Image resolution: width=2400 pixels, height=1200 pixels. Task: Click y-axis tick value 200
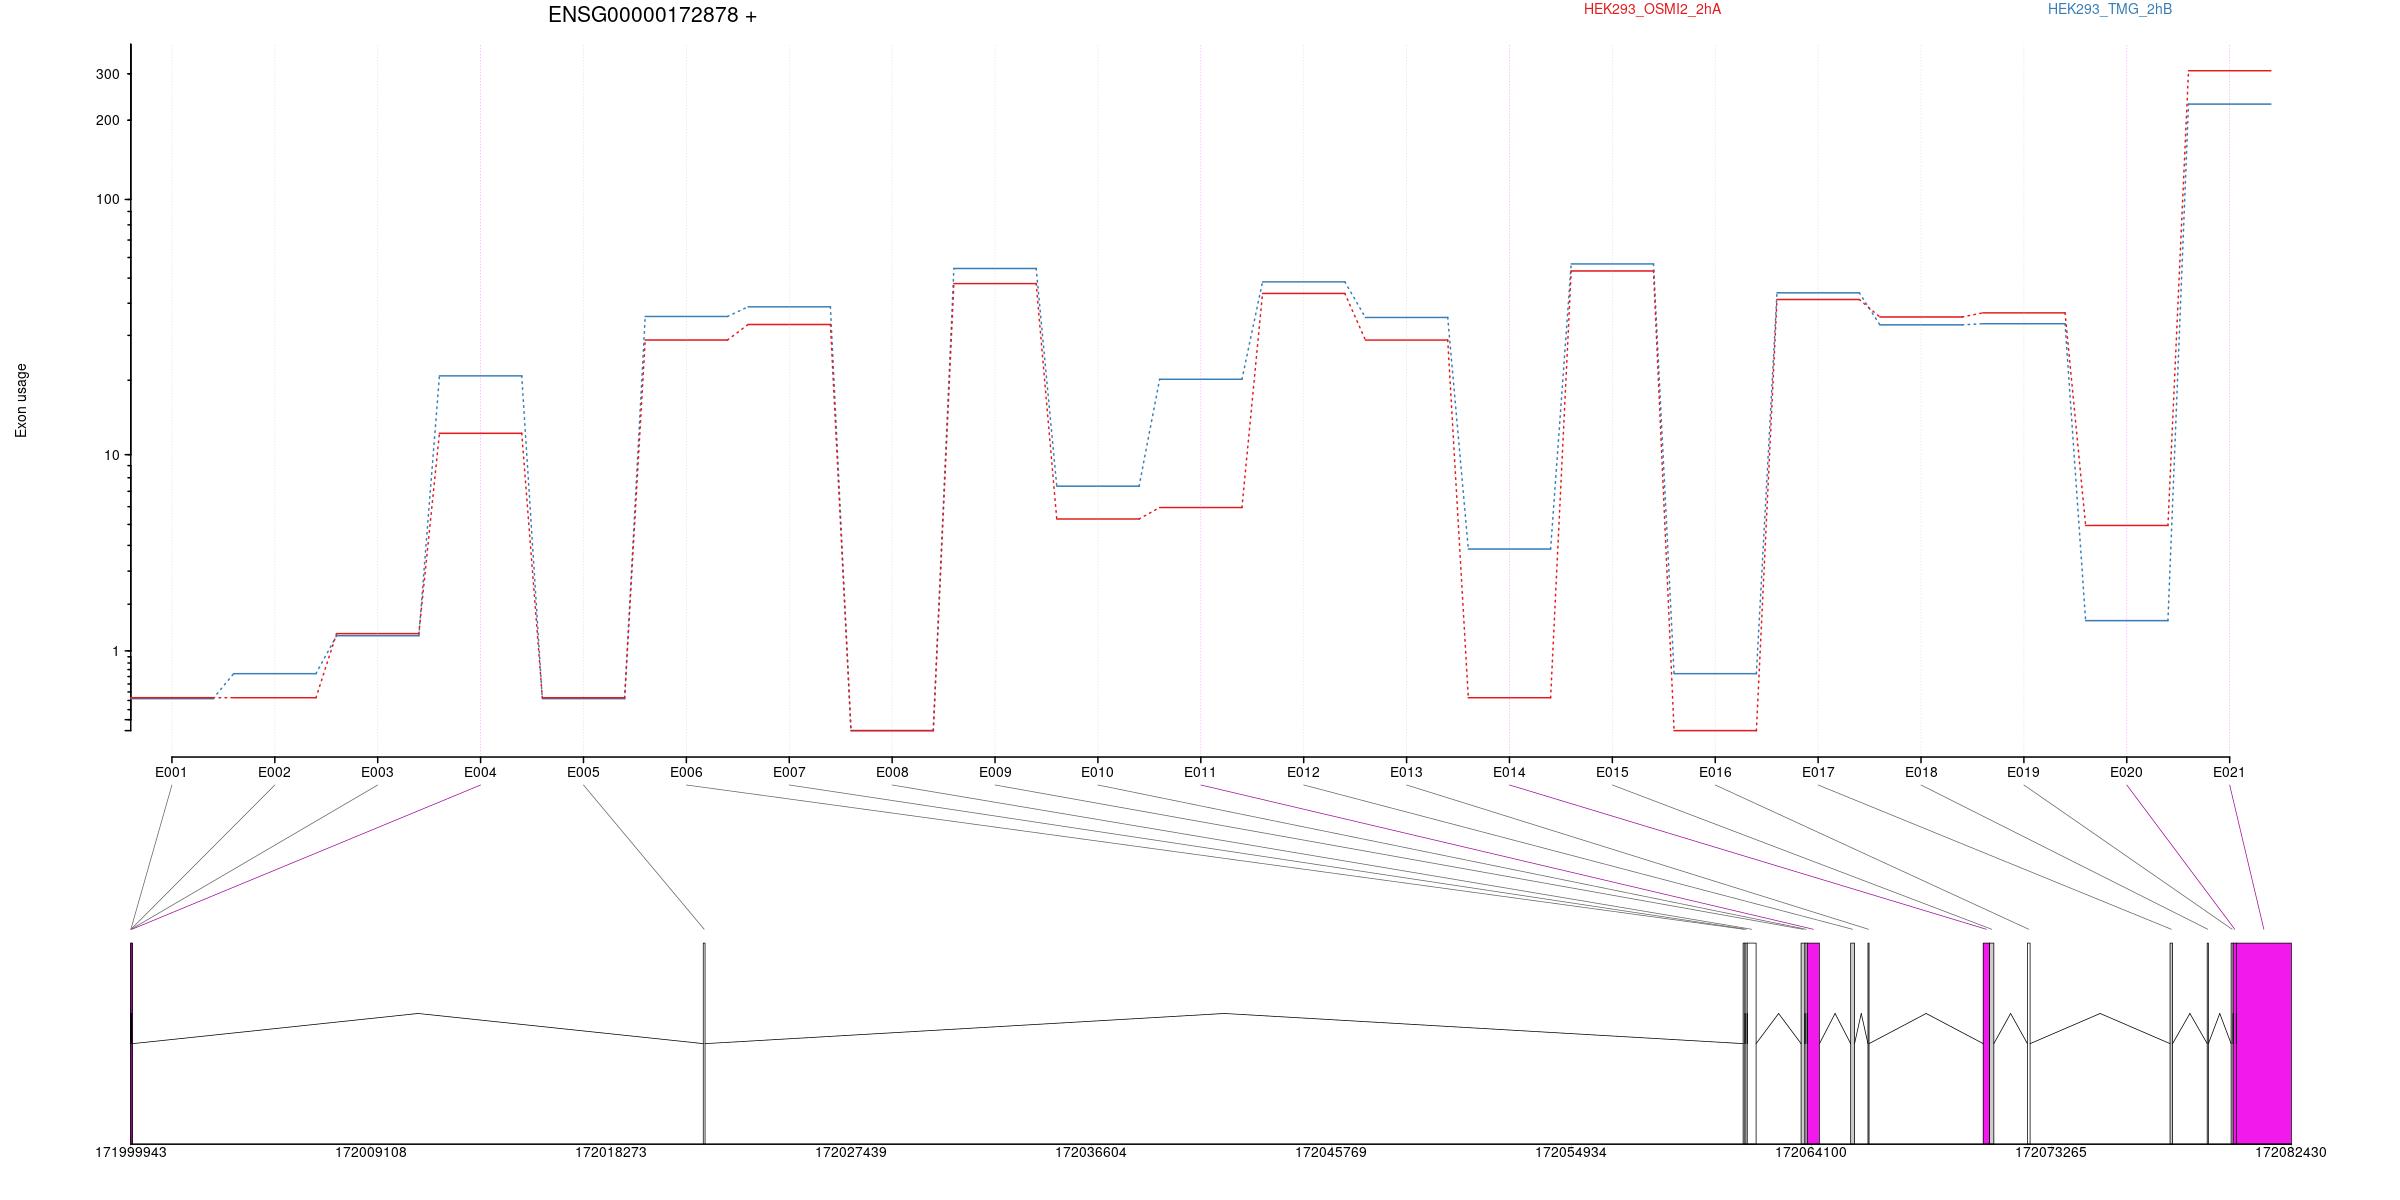pyautogui.click(x=107, y=120)
